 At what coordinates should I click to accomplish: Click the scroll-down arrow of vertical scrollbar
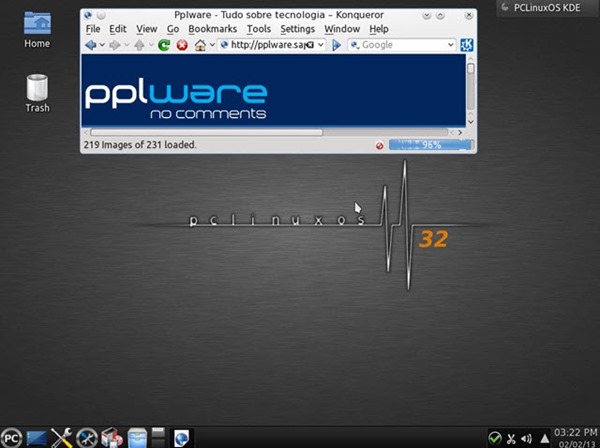471,122
